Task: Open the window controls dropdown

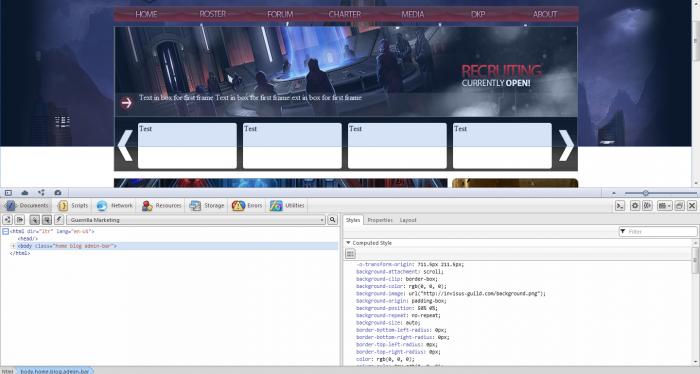Action: pyautogui.click(x=664, y=206)
